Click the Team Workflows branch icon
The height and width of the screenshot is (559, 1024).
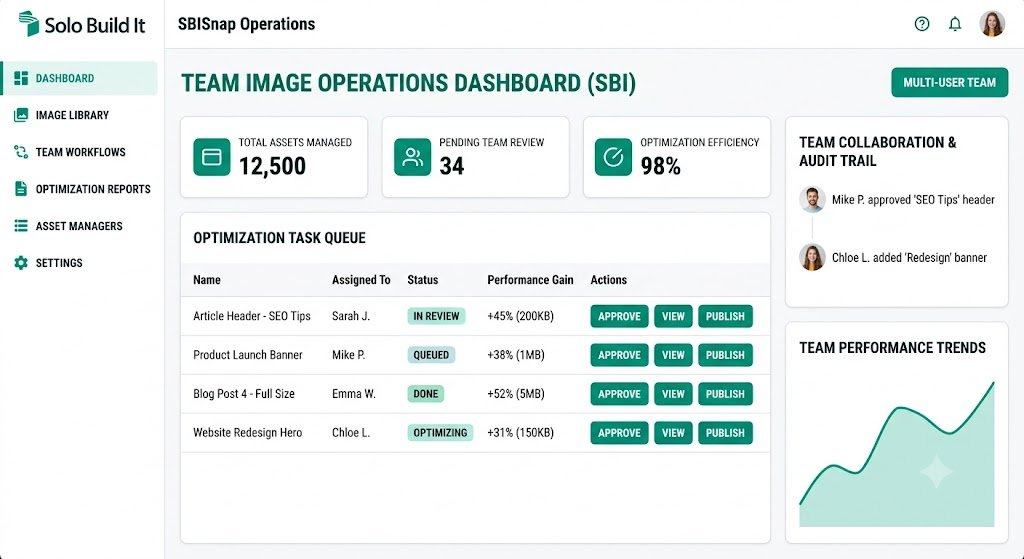(21, 152)
